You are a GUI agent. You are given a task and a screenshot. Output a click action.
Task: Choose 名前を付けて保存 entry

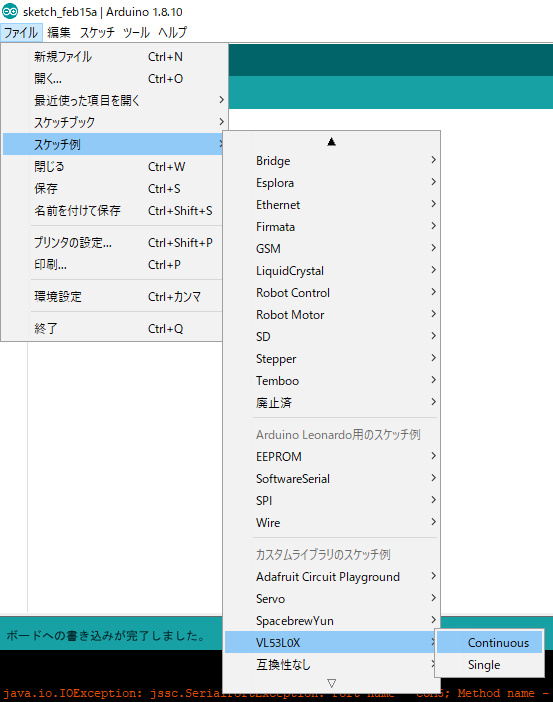coord(112,210)
